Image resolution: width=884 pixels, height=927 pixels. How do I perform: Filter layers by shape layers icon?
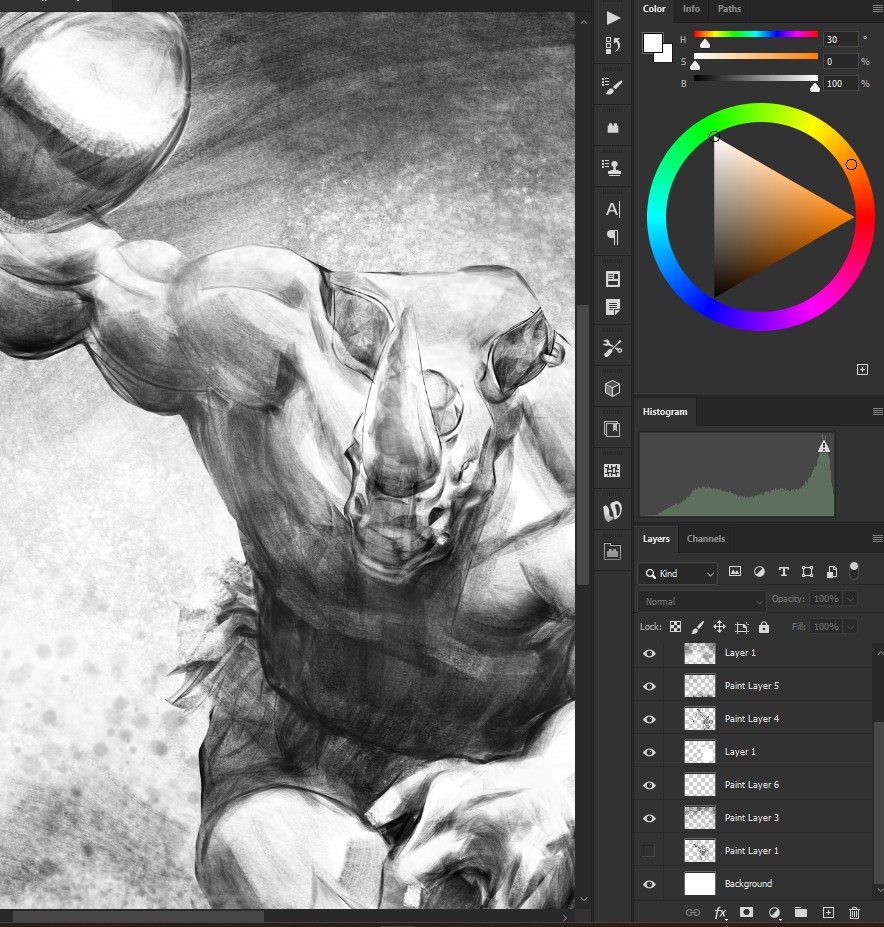pyautogui.click(x=807, y=571)
